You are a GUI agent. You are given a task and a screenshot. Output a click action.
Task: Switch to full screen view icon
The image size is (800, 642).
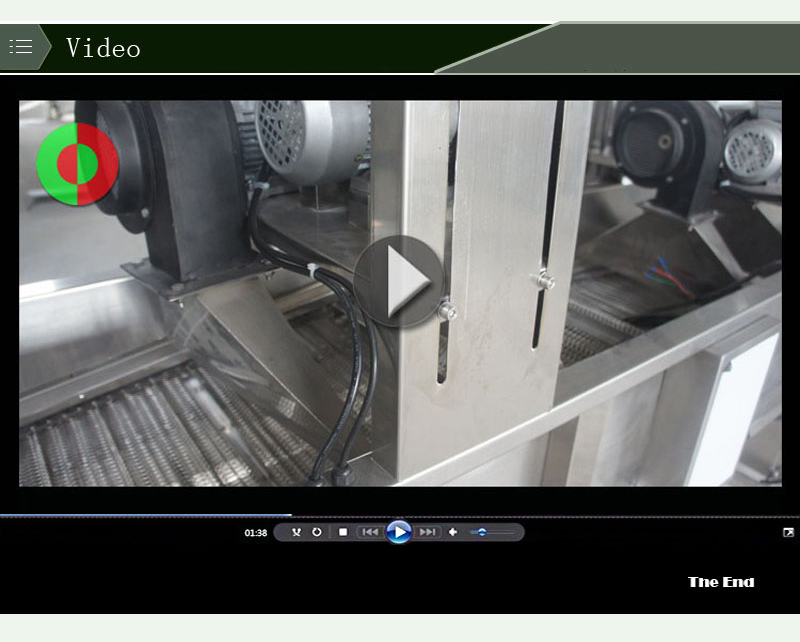coord(788,532)
